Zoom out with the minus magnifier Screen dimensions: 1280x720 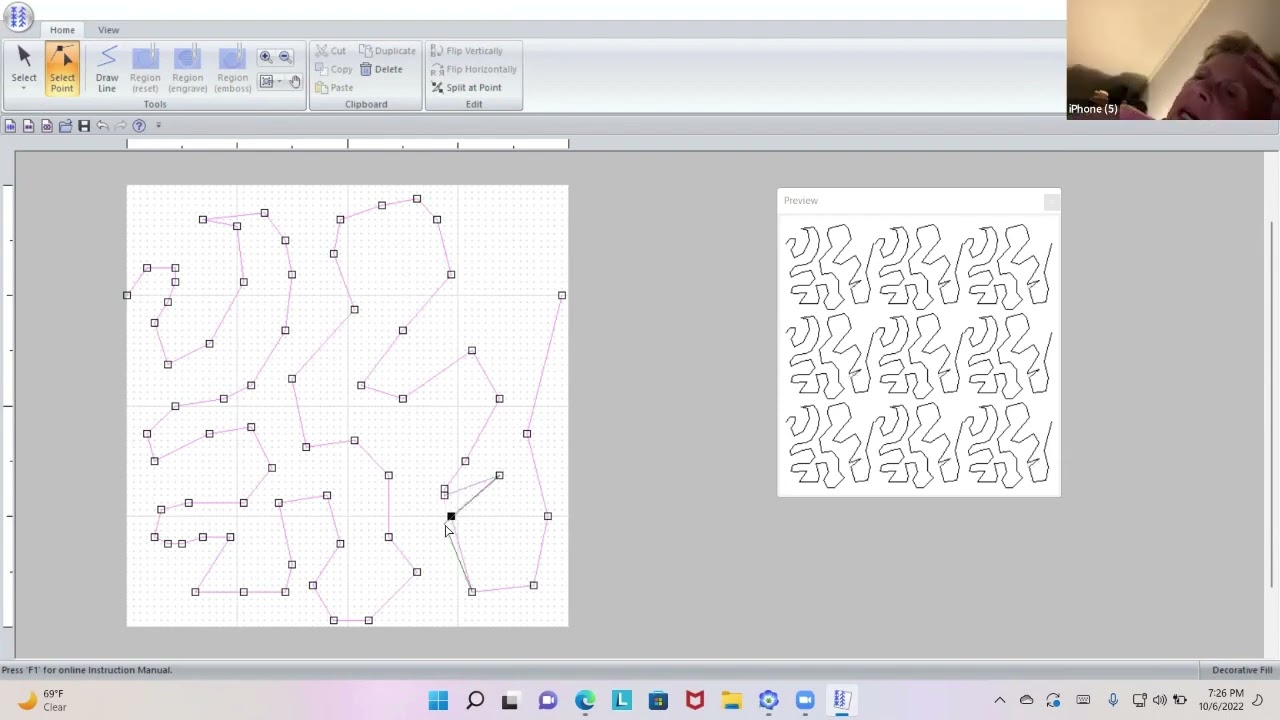[x=286, y=57]
